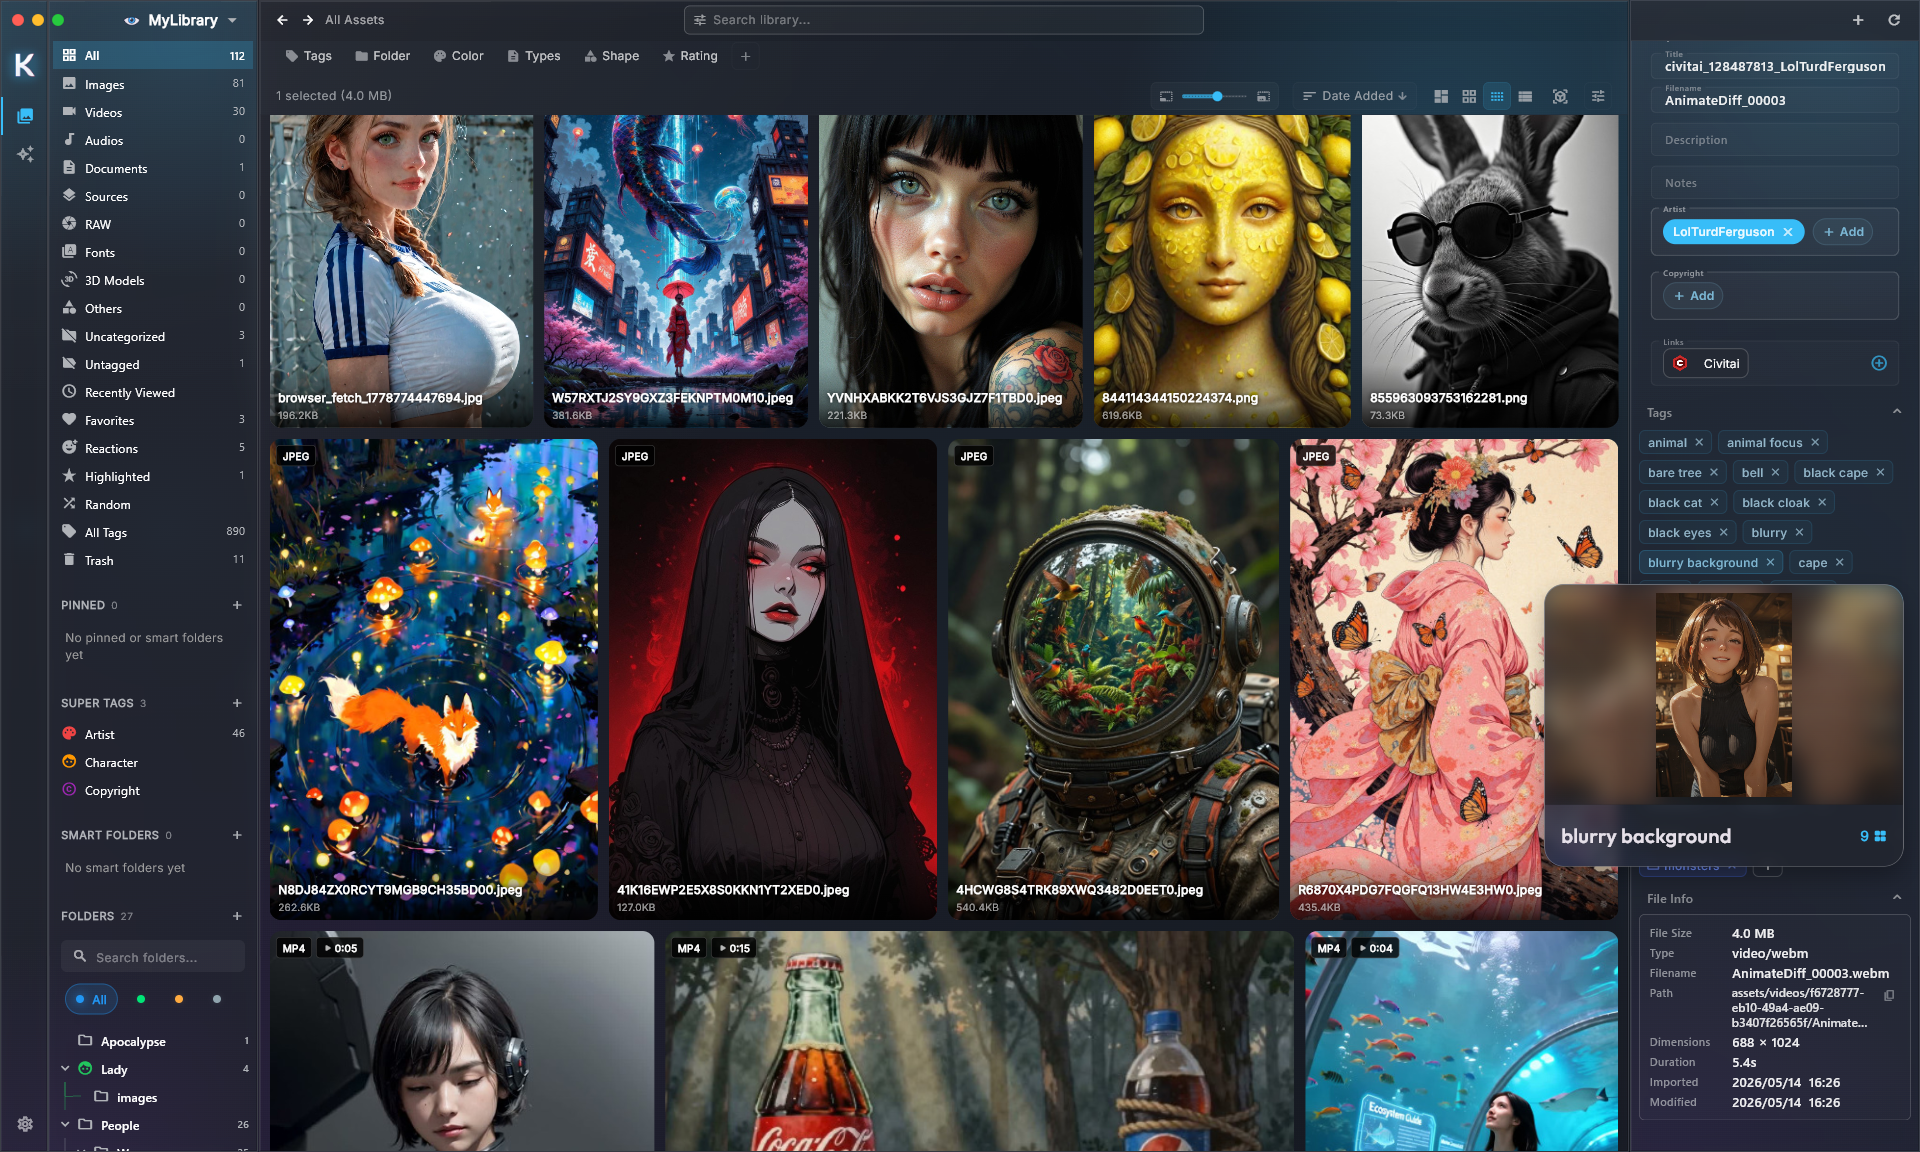The width and height of the screenshot is (1920, 1152).
Task: Click Add button in the Artist field
Action: pos(1843,232)
